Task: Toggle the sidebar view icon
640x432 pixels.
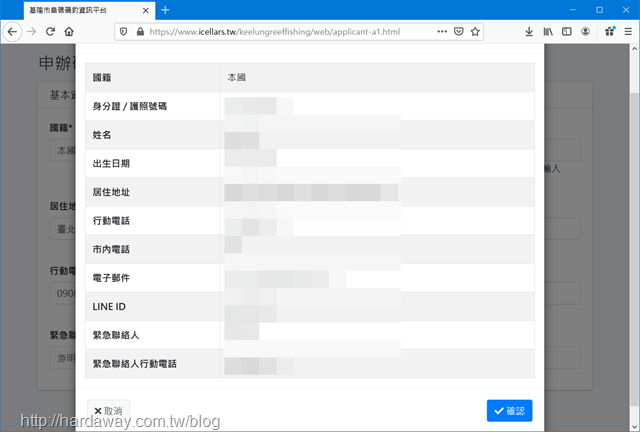Action: [x=567, y=31]
